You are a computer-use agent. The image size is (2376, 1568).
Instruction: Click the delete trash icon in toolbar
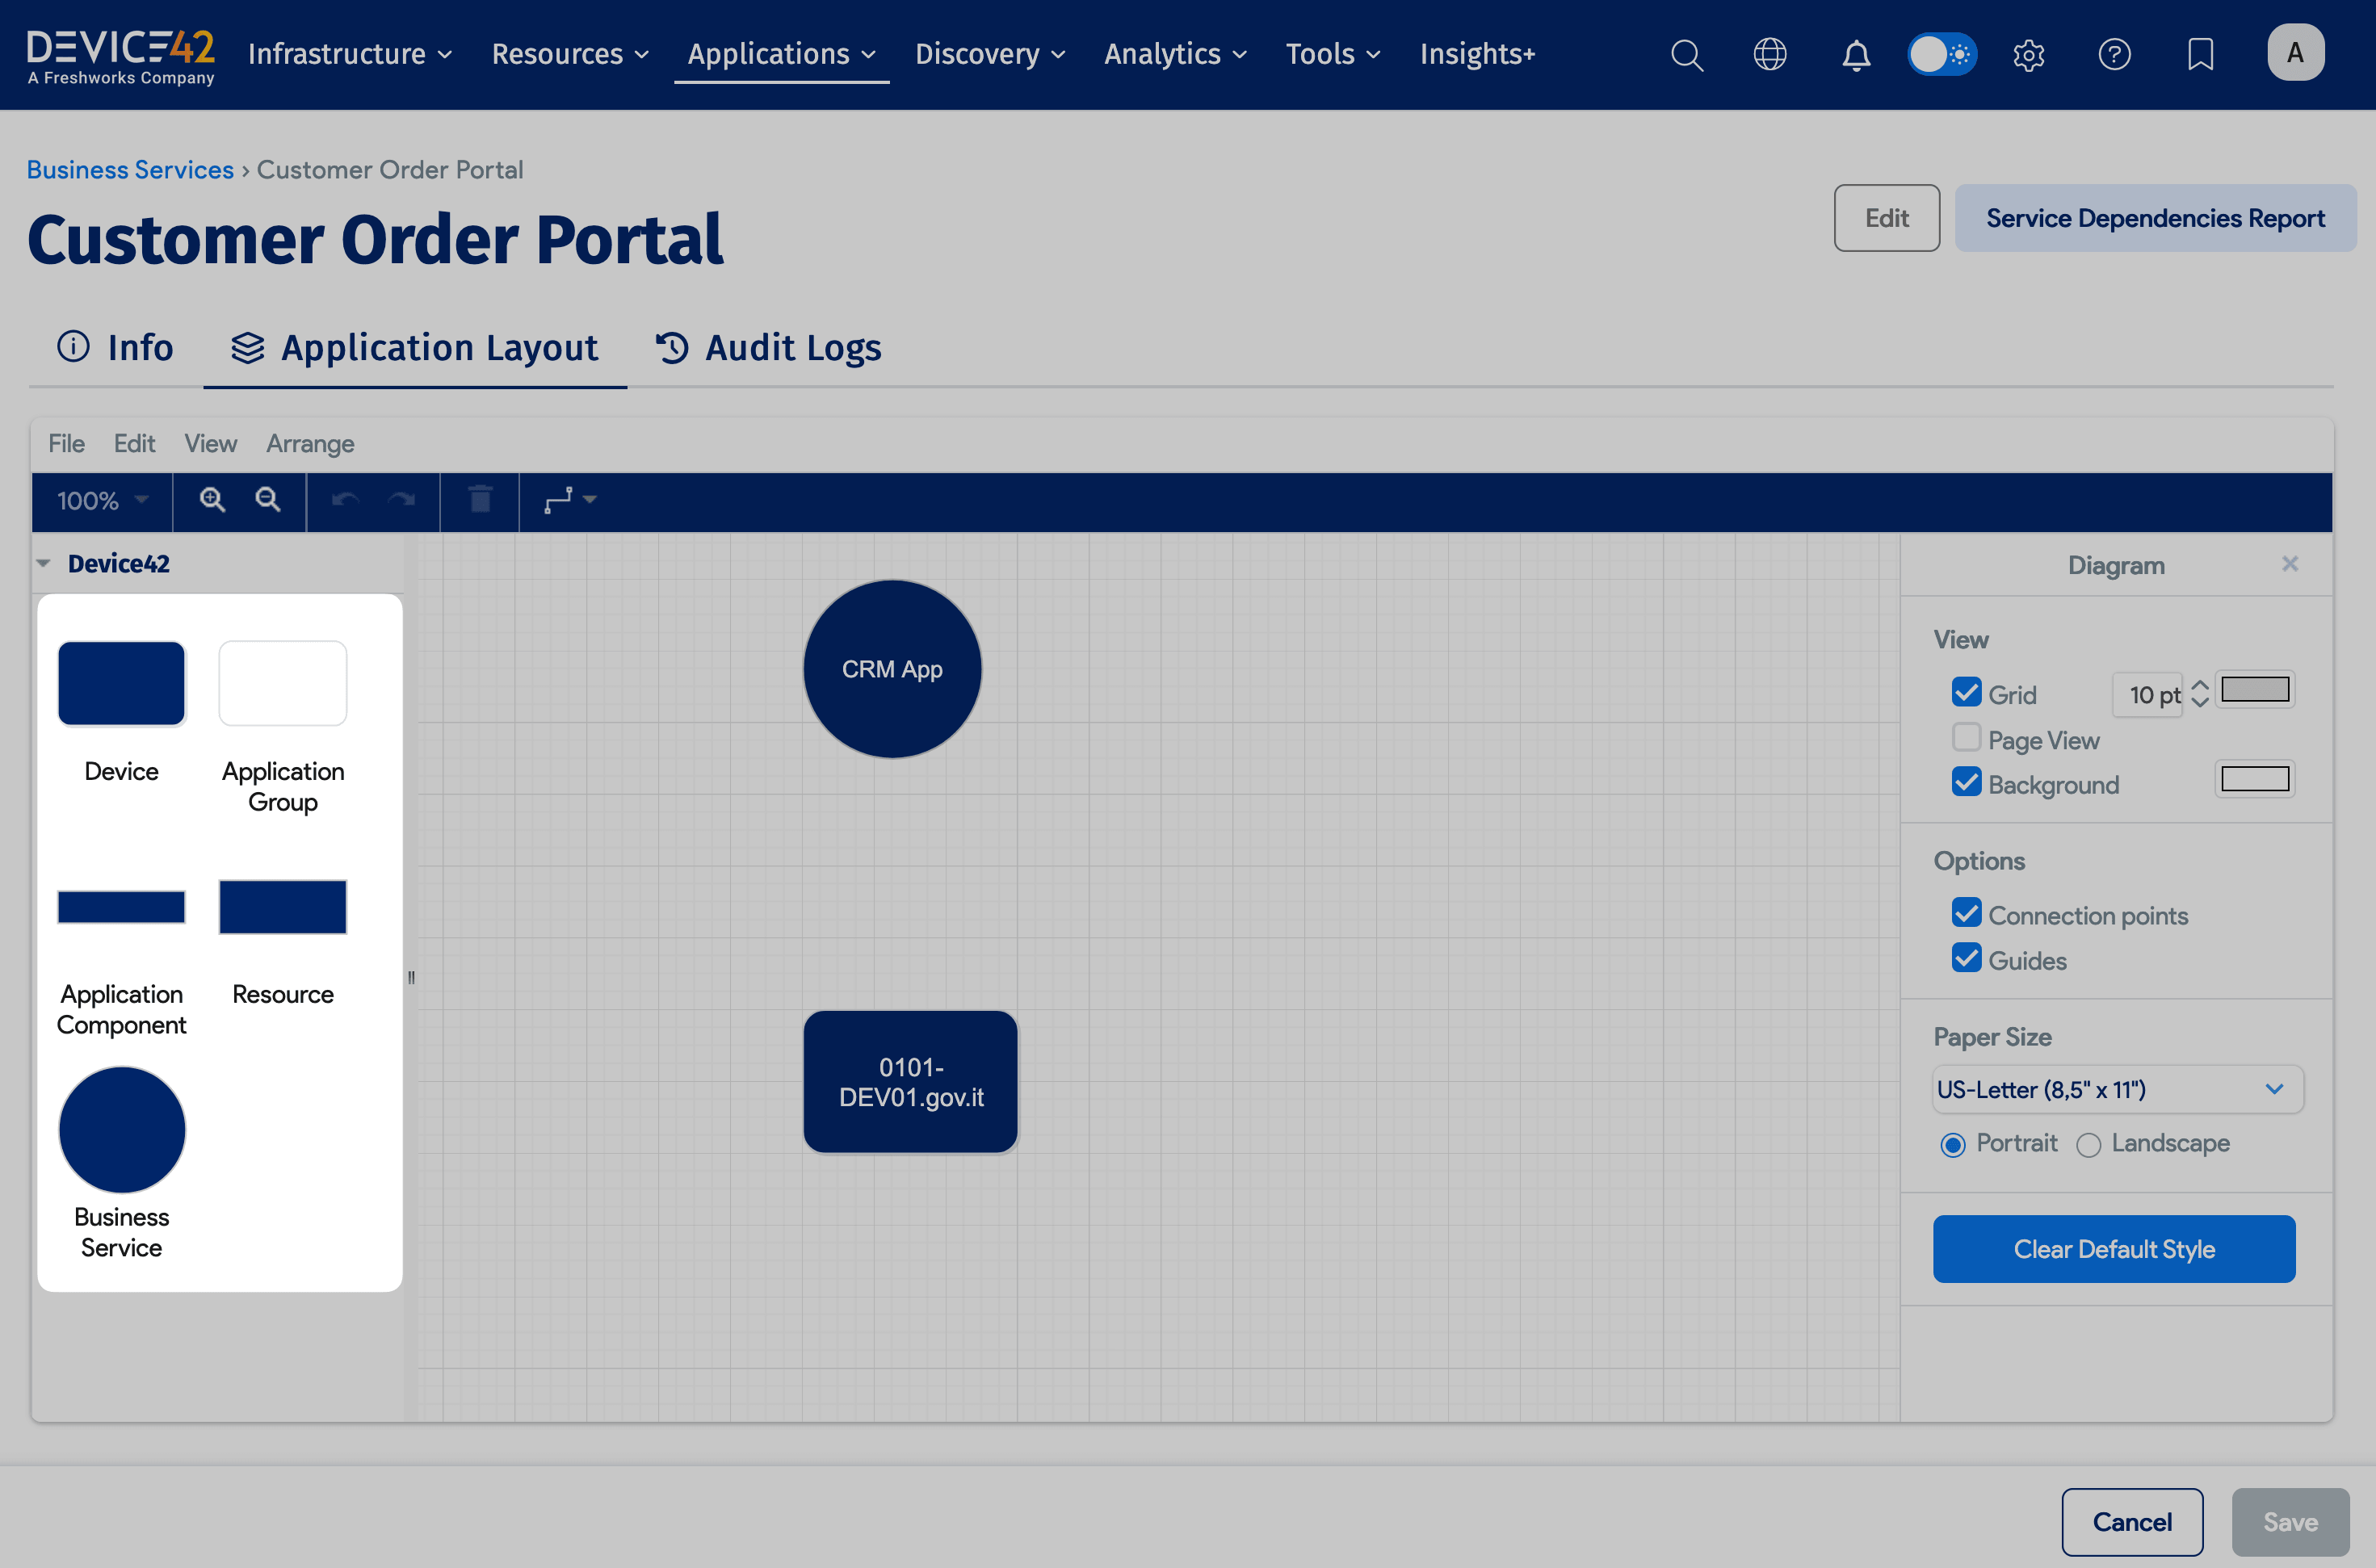point(480,500)
